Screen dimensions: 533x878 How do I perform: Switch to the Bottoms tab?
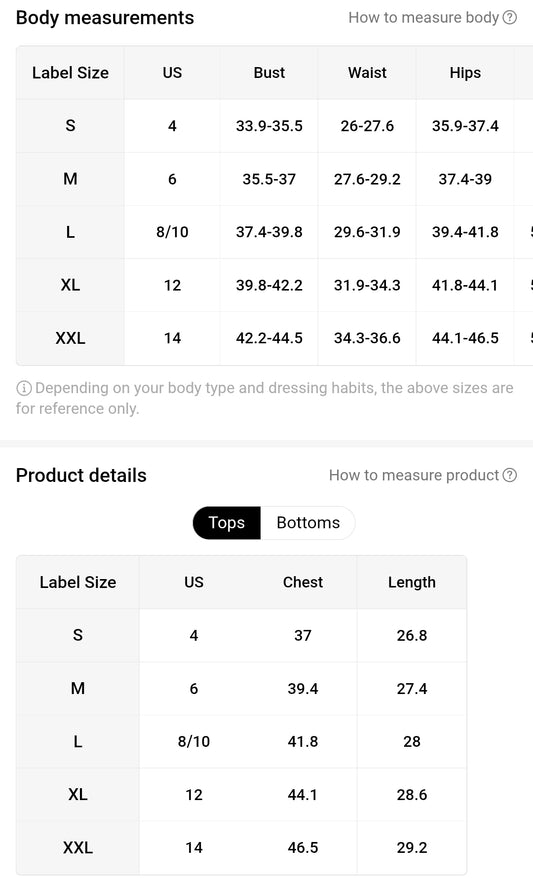(308, 522)
